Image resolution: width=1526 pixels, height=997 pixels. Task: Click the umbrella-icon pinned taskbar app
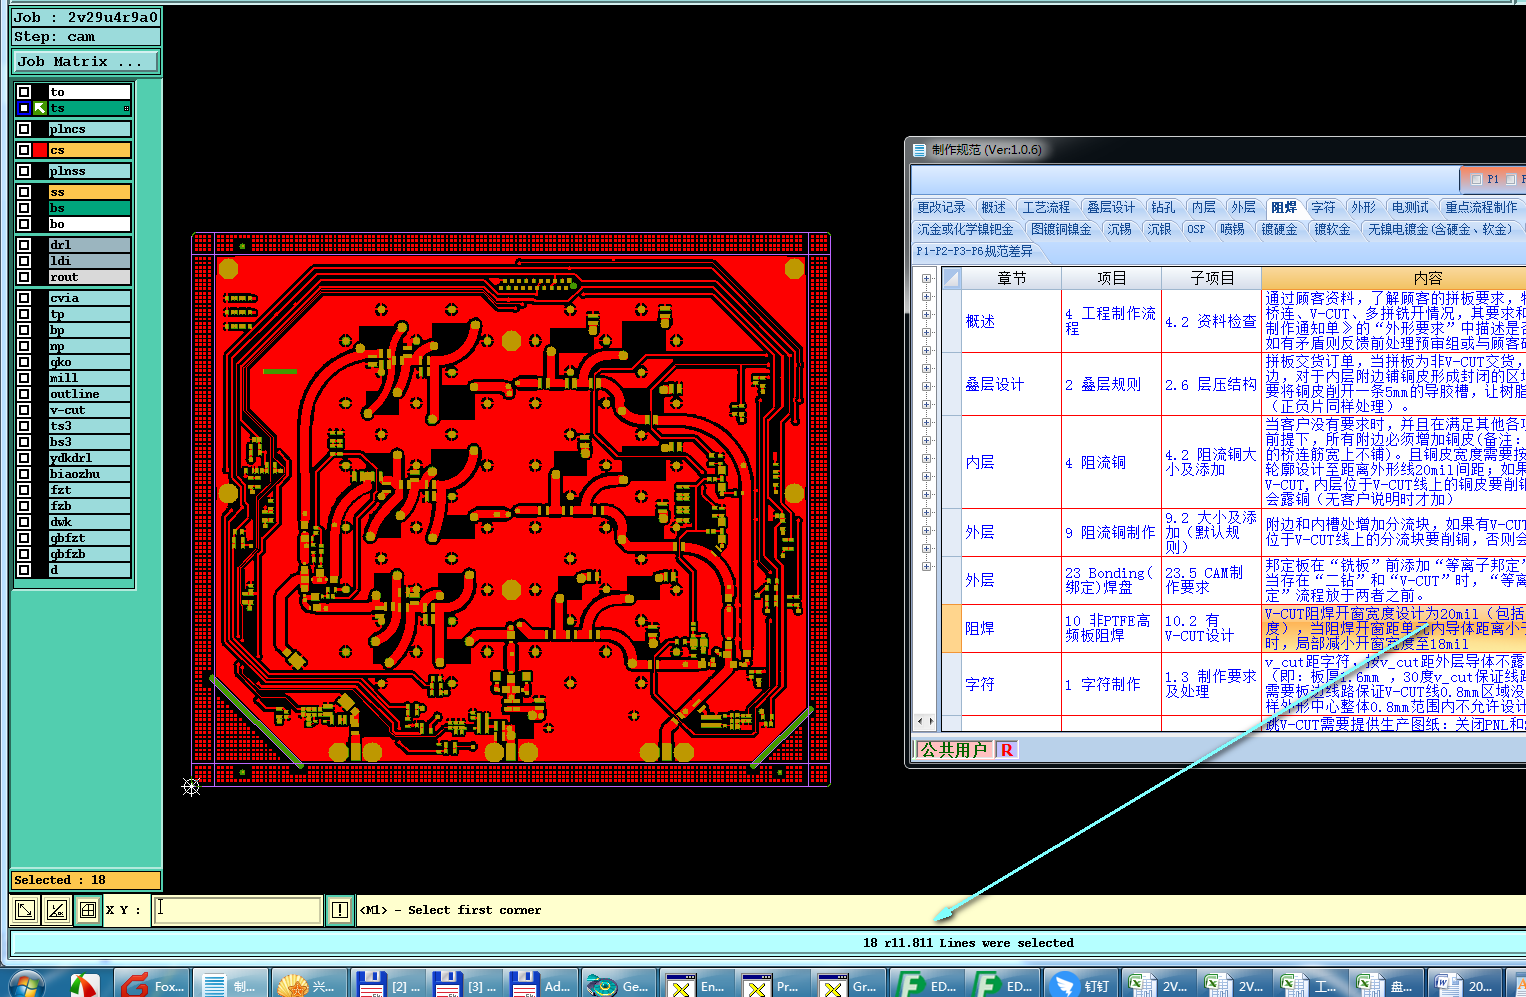coord(85,985)
